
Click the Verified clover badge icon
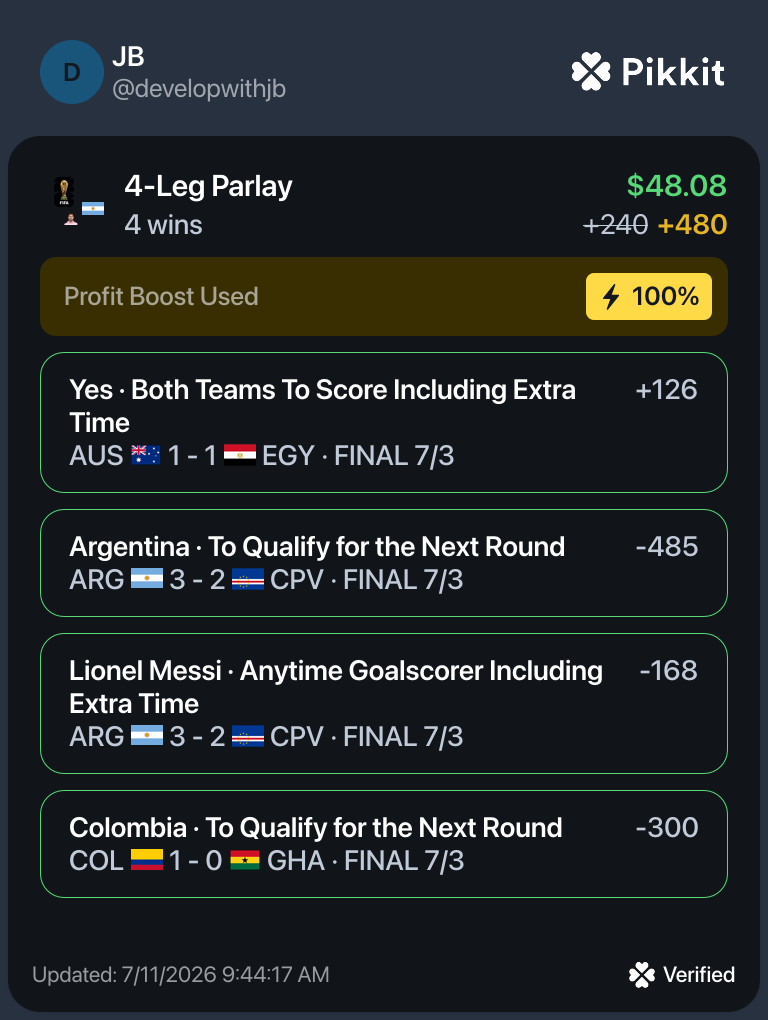point(642,974)
